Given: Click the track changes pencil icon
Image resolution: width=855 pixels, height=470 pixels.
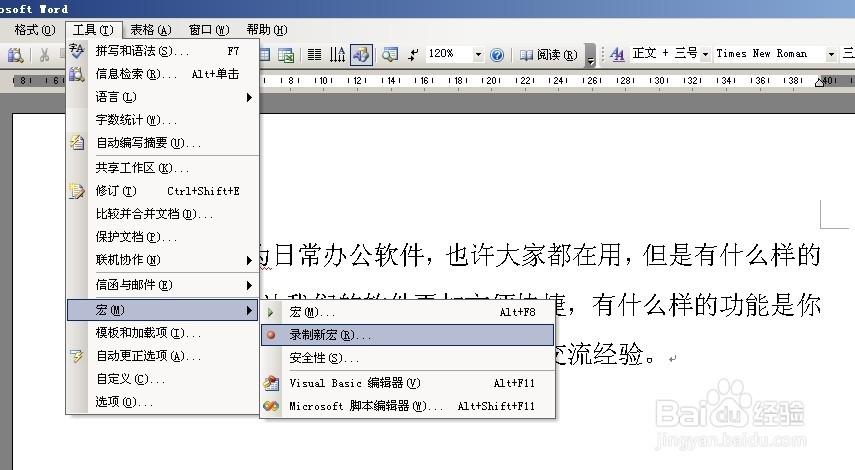Looking at the screenshot, I should pyautogui.click(x=77, y=191).
